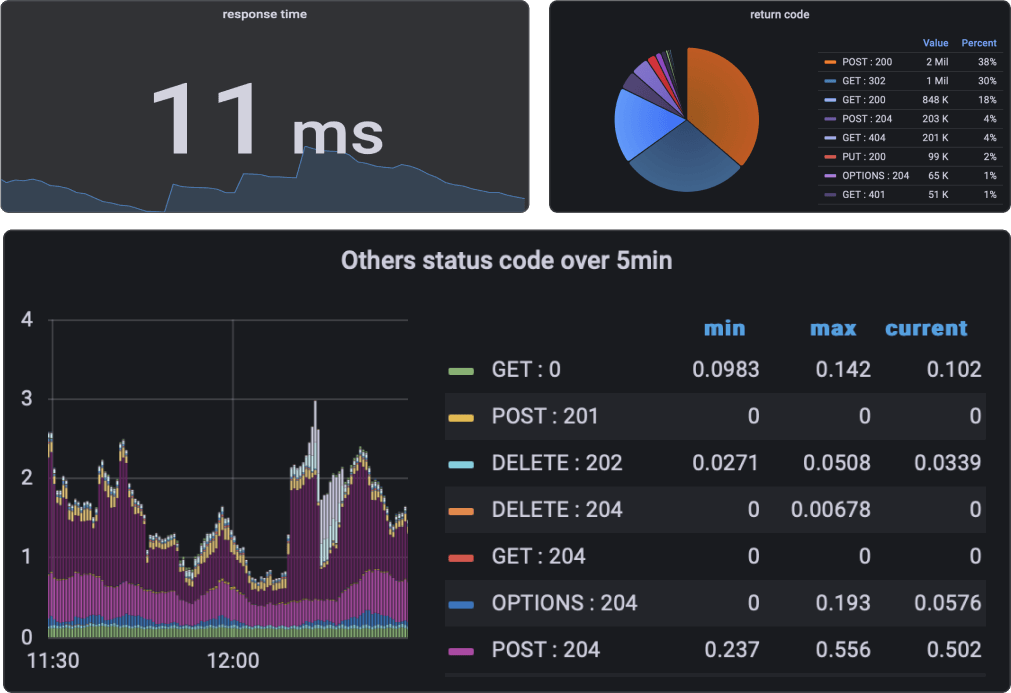Open the Others status code panel title menu
The height and width of the screenshot is (693, 1011).
[x=505, y=260]
